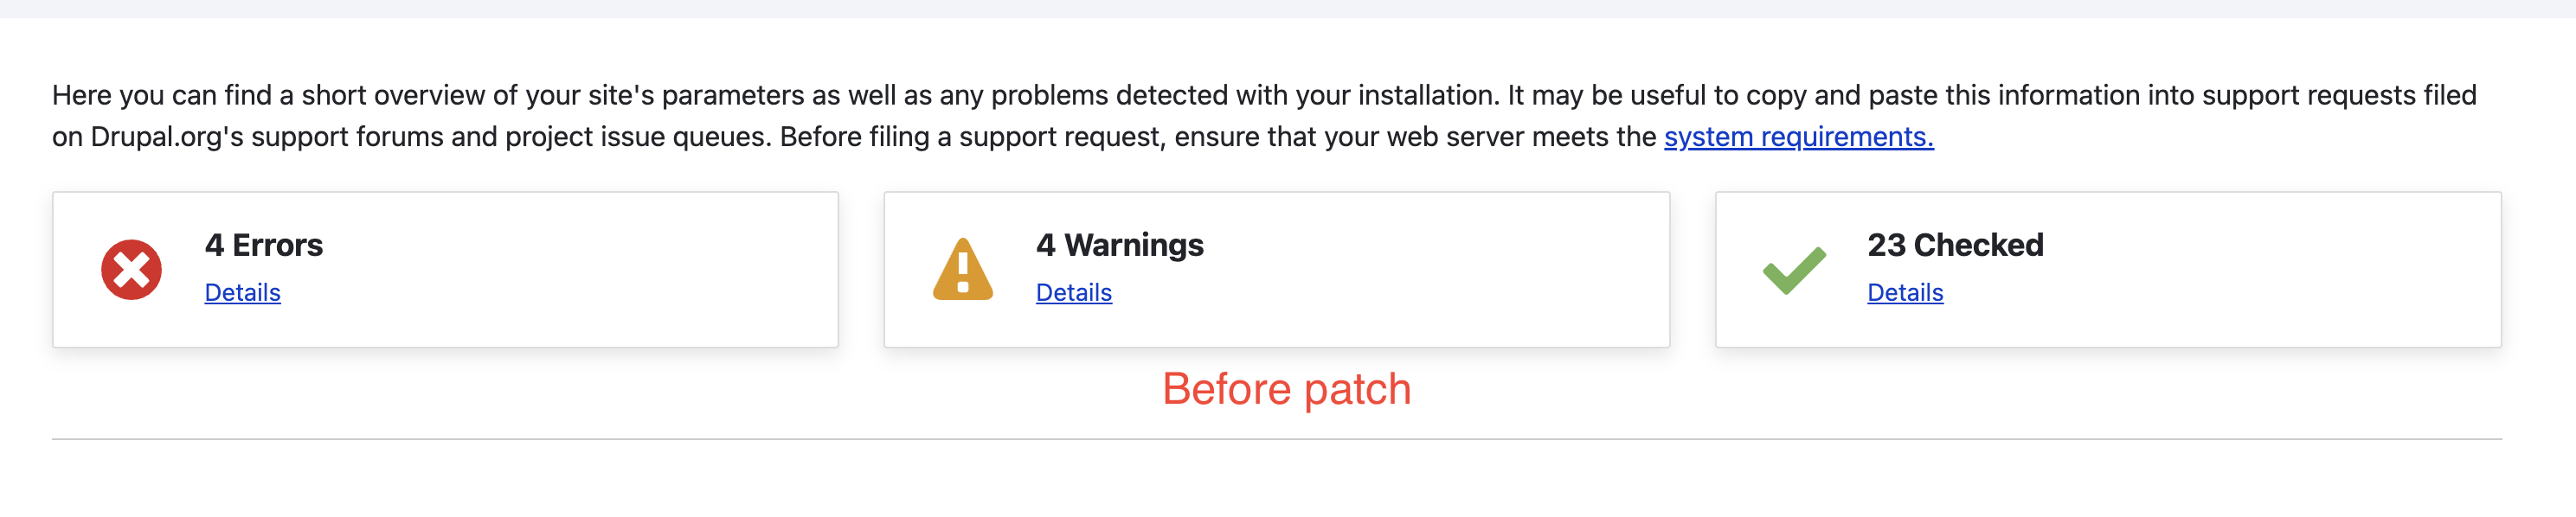Click the 4 Errors heading
The image size is (2576, 517).
tap(263, 245)
